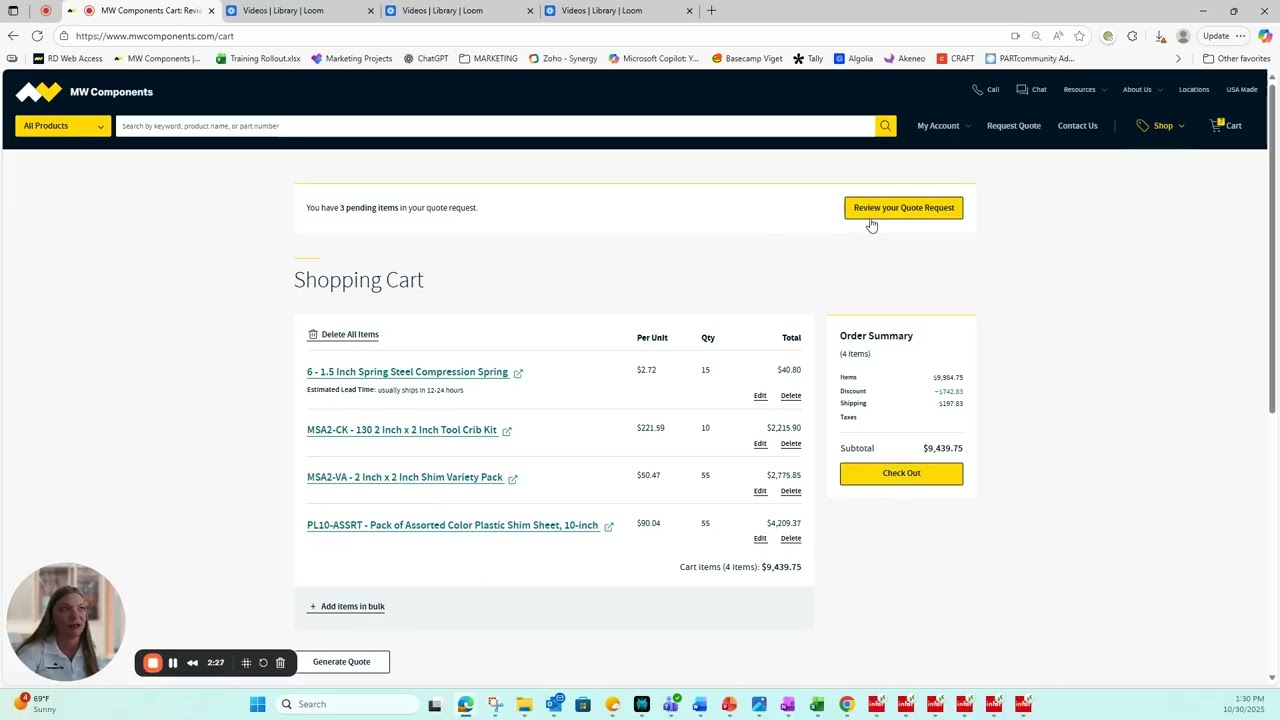Open weather widget showing 69°F
Viewport: 1280px width, 720px height.
point(34,704)
